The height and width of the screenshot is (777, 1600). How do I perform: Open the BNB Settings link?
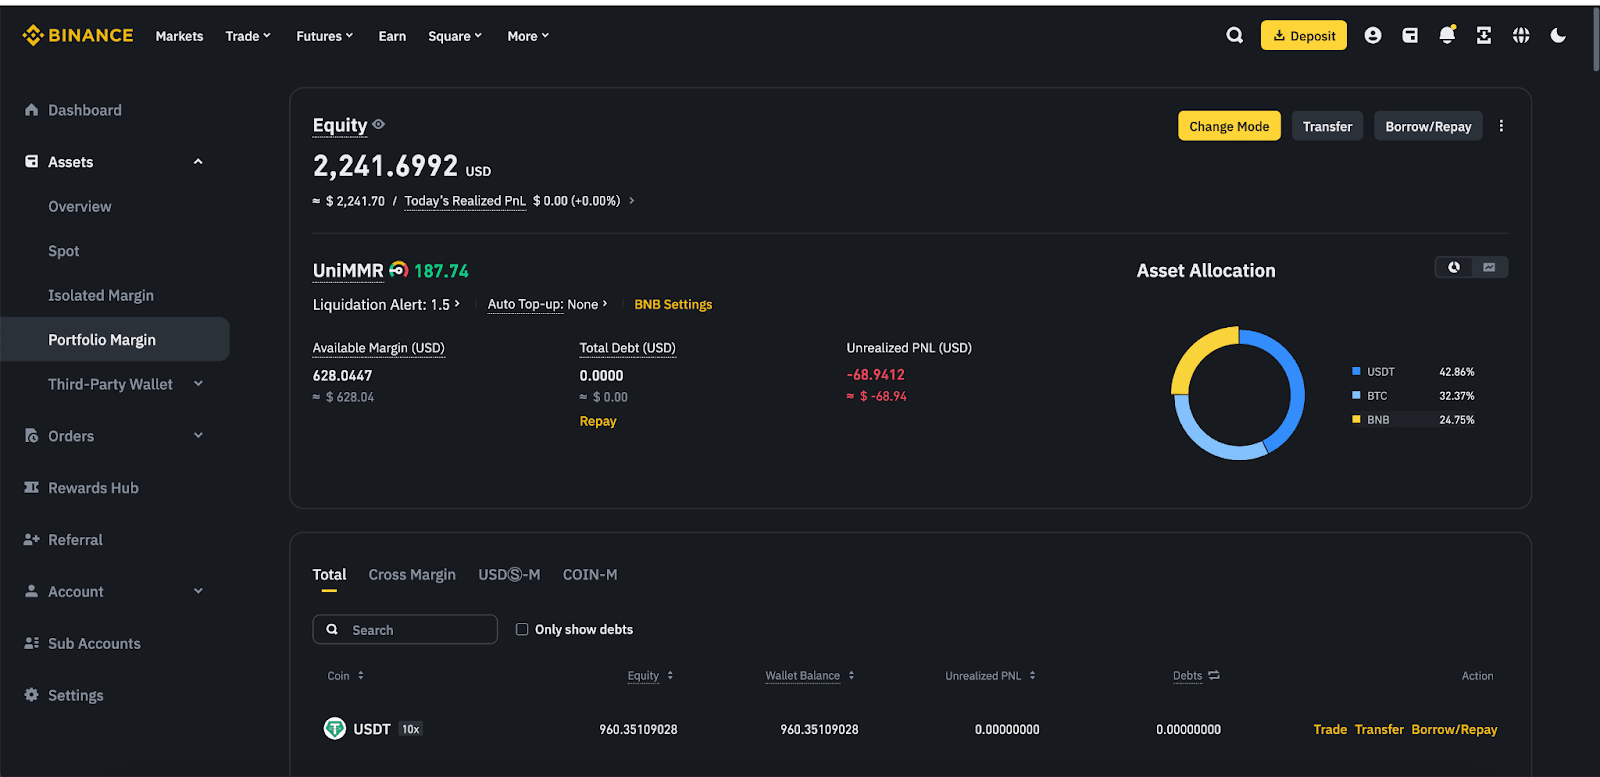click(673, 305)
